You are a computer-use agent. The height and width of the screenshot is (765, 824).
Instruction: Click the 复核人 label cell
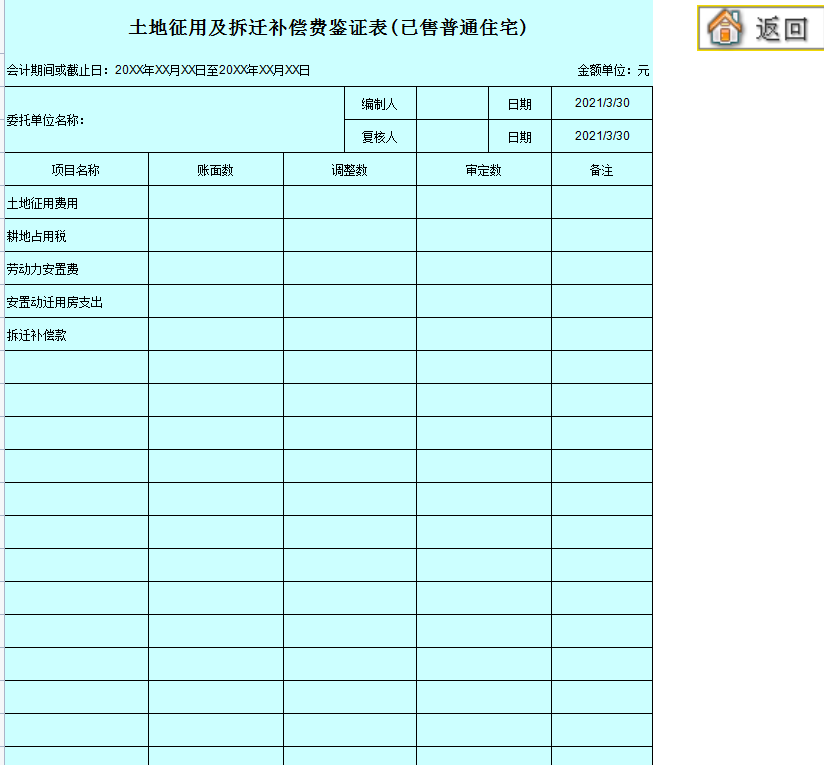click(378, 136)
